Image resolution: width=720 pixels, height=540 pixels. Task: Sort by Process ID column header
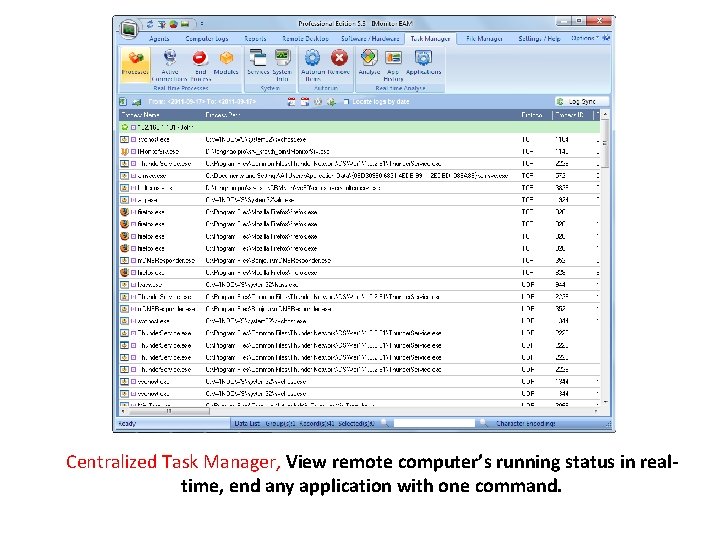[x=573, y=115]
